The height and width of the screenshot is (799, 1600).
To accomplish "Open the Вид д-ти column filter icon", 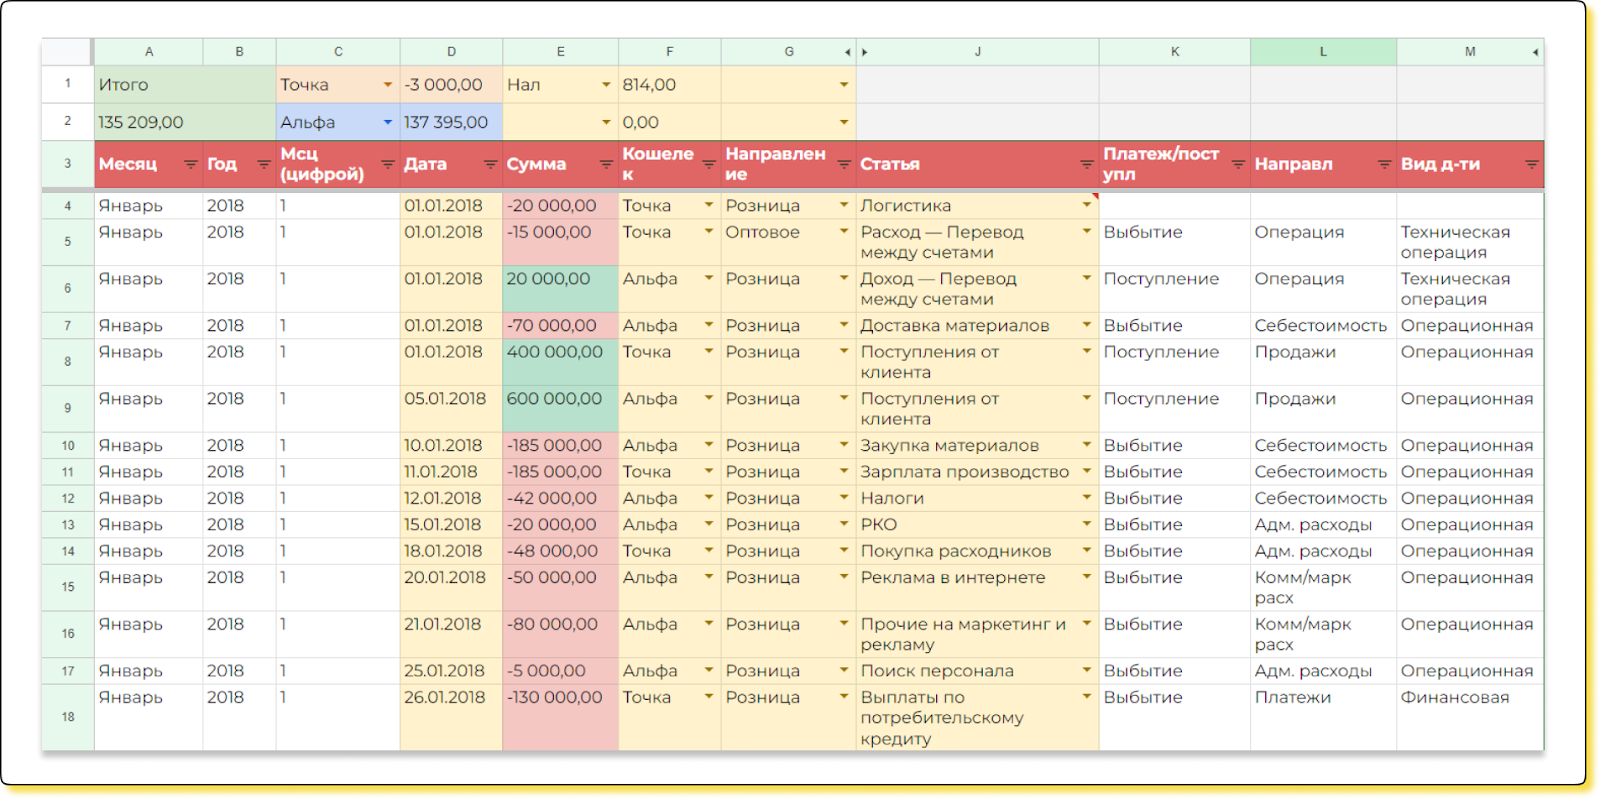I will coord(1531,164).
